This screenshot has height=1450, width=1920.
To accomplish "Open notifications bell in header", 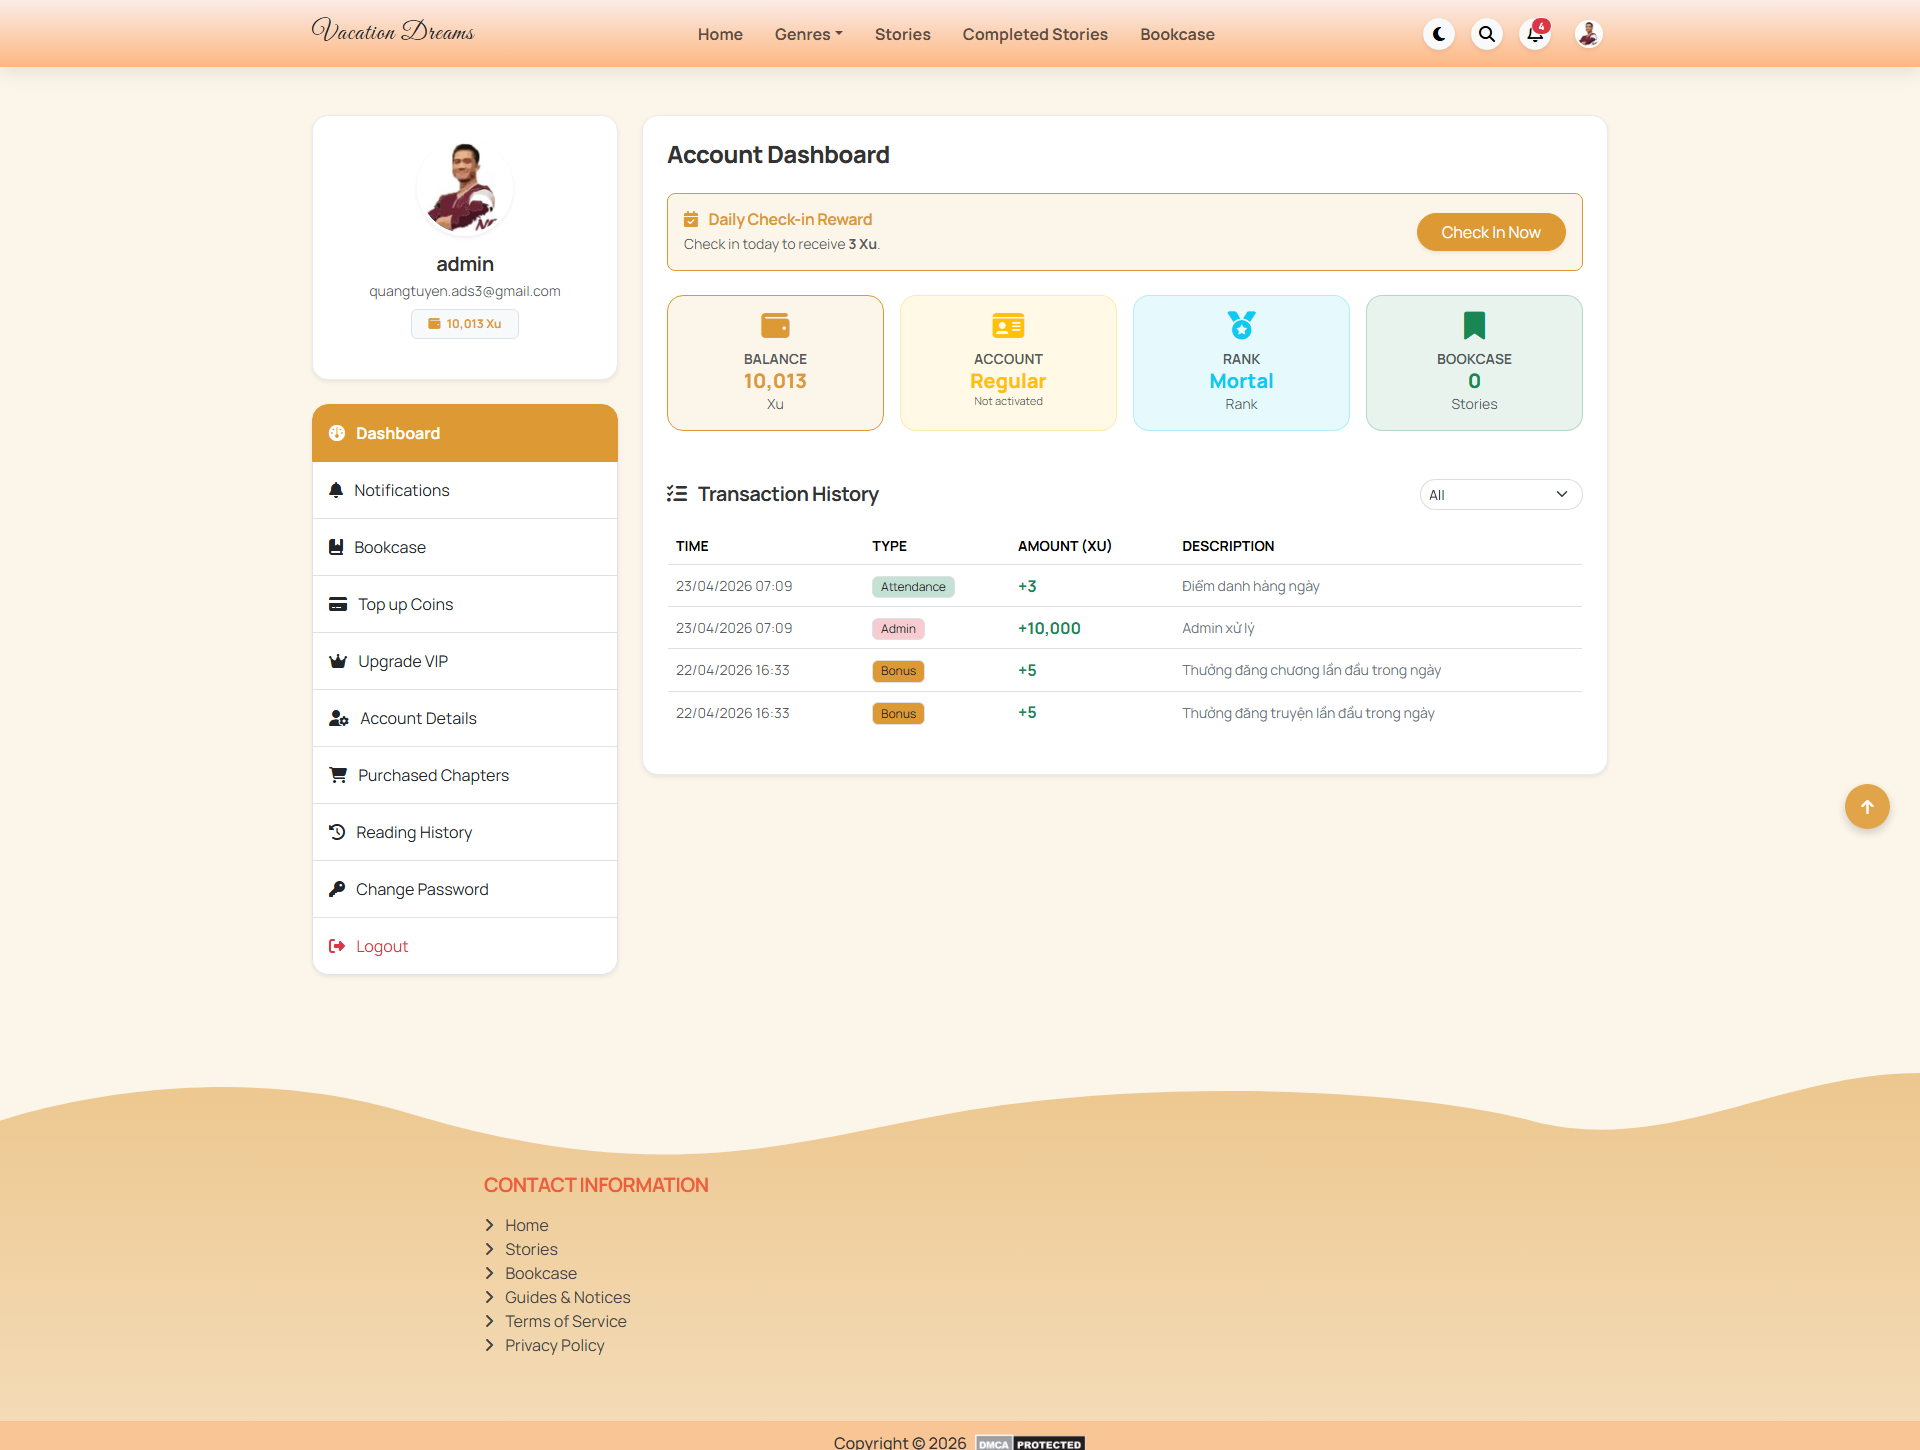I will click(1535, 34).
